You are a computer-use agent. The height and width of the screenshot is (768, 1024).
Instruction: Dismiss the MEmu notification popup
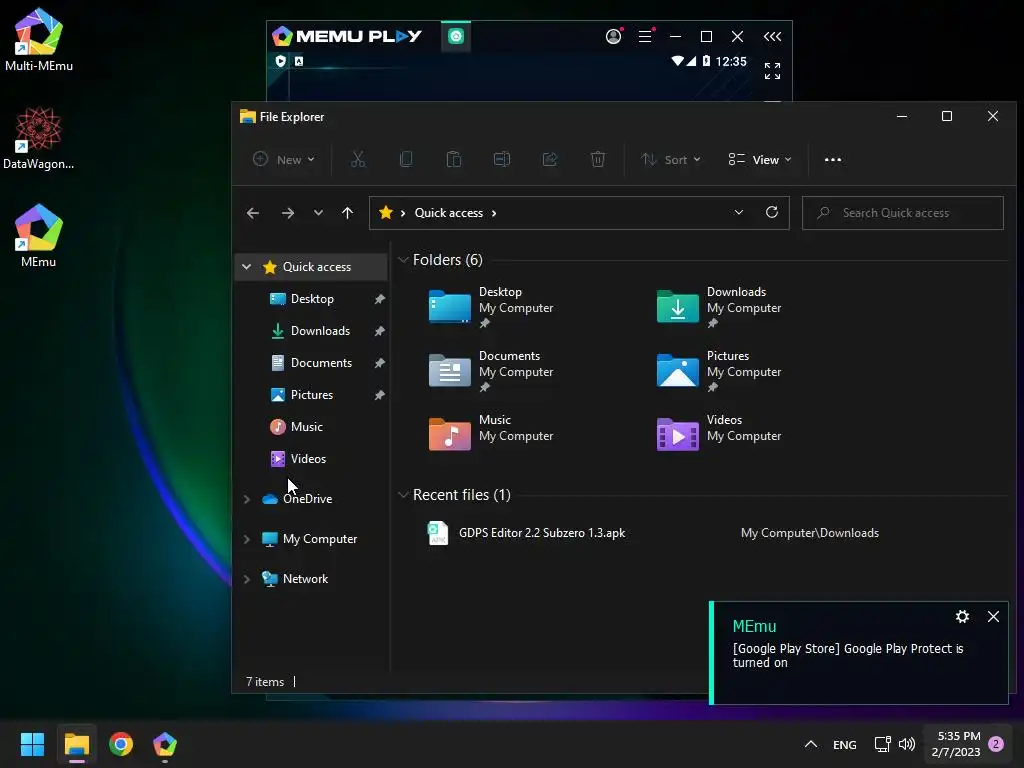pos(993,616)
